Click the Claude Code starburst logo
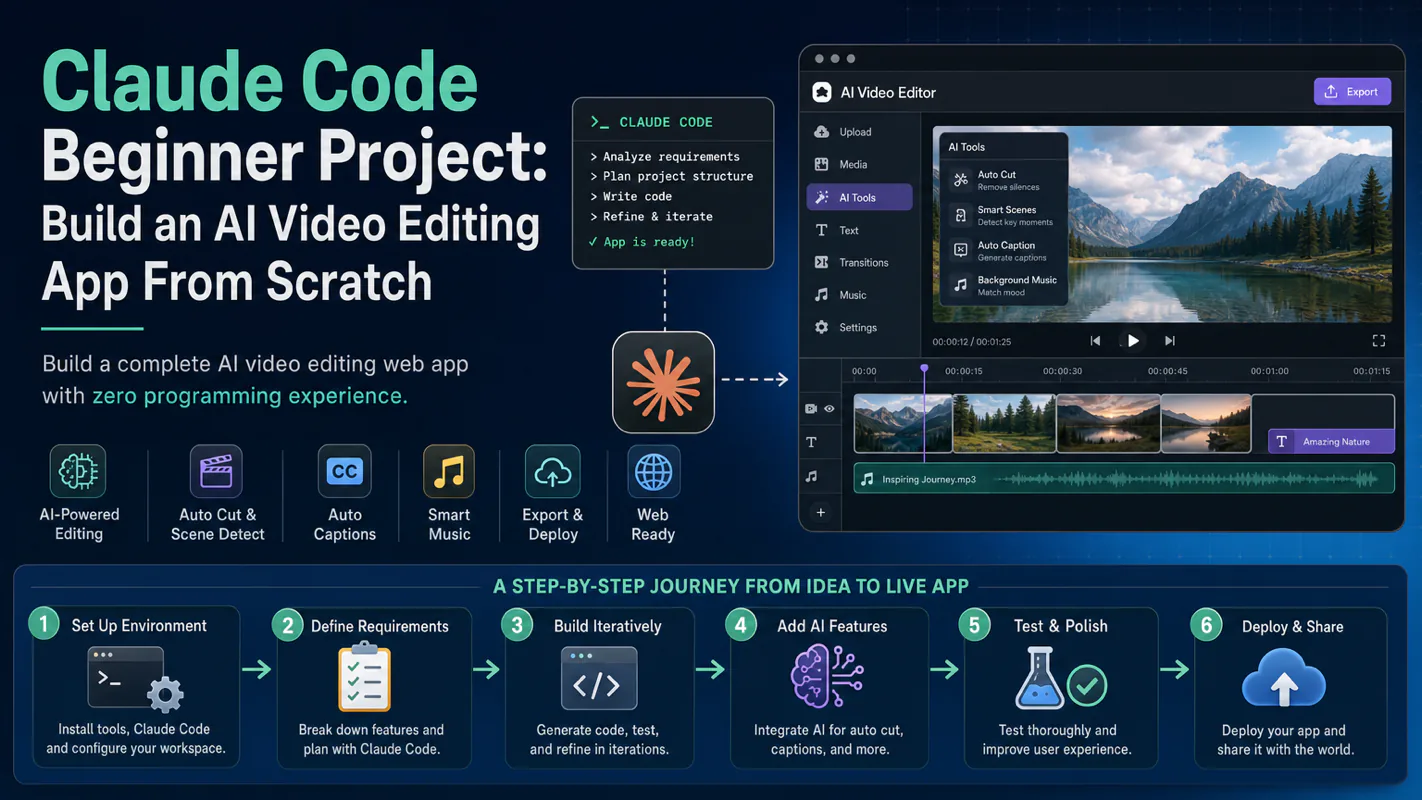 [x=663, y=382]
